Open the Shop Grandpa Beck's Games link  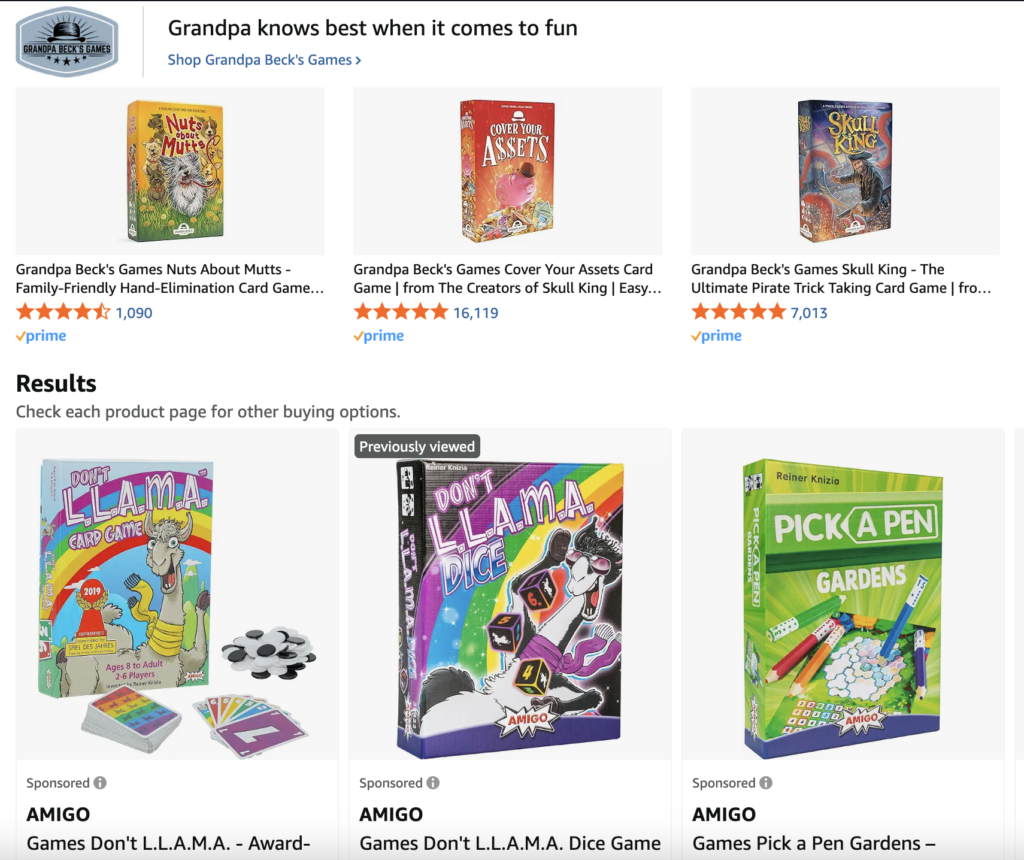point(264,60)
